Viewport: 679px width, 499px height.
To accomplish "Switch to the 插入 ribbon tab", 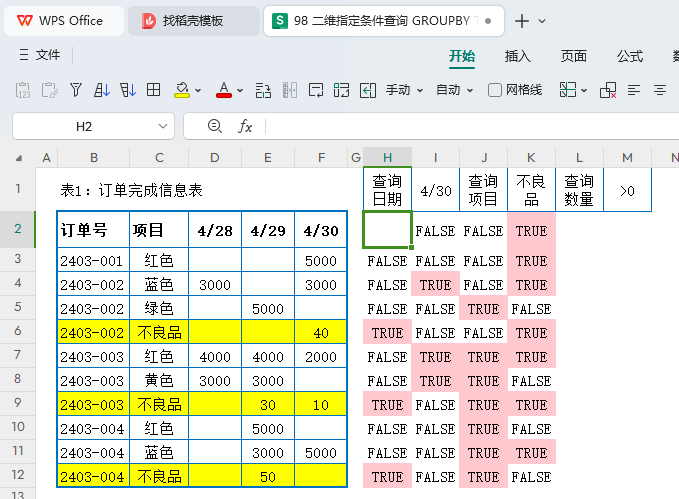I will tap(517, 56).
